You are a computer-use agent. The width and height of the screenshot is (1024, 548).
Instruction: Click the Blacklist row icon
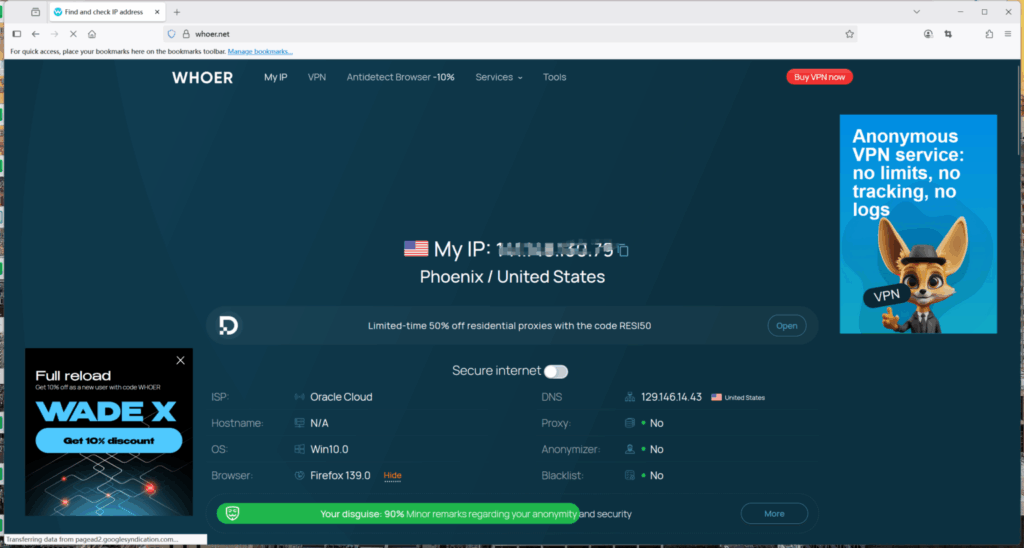[630, 475]
